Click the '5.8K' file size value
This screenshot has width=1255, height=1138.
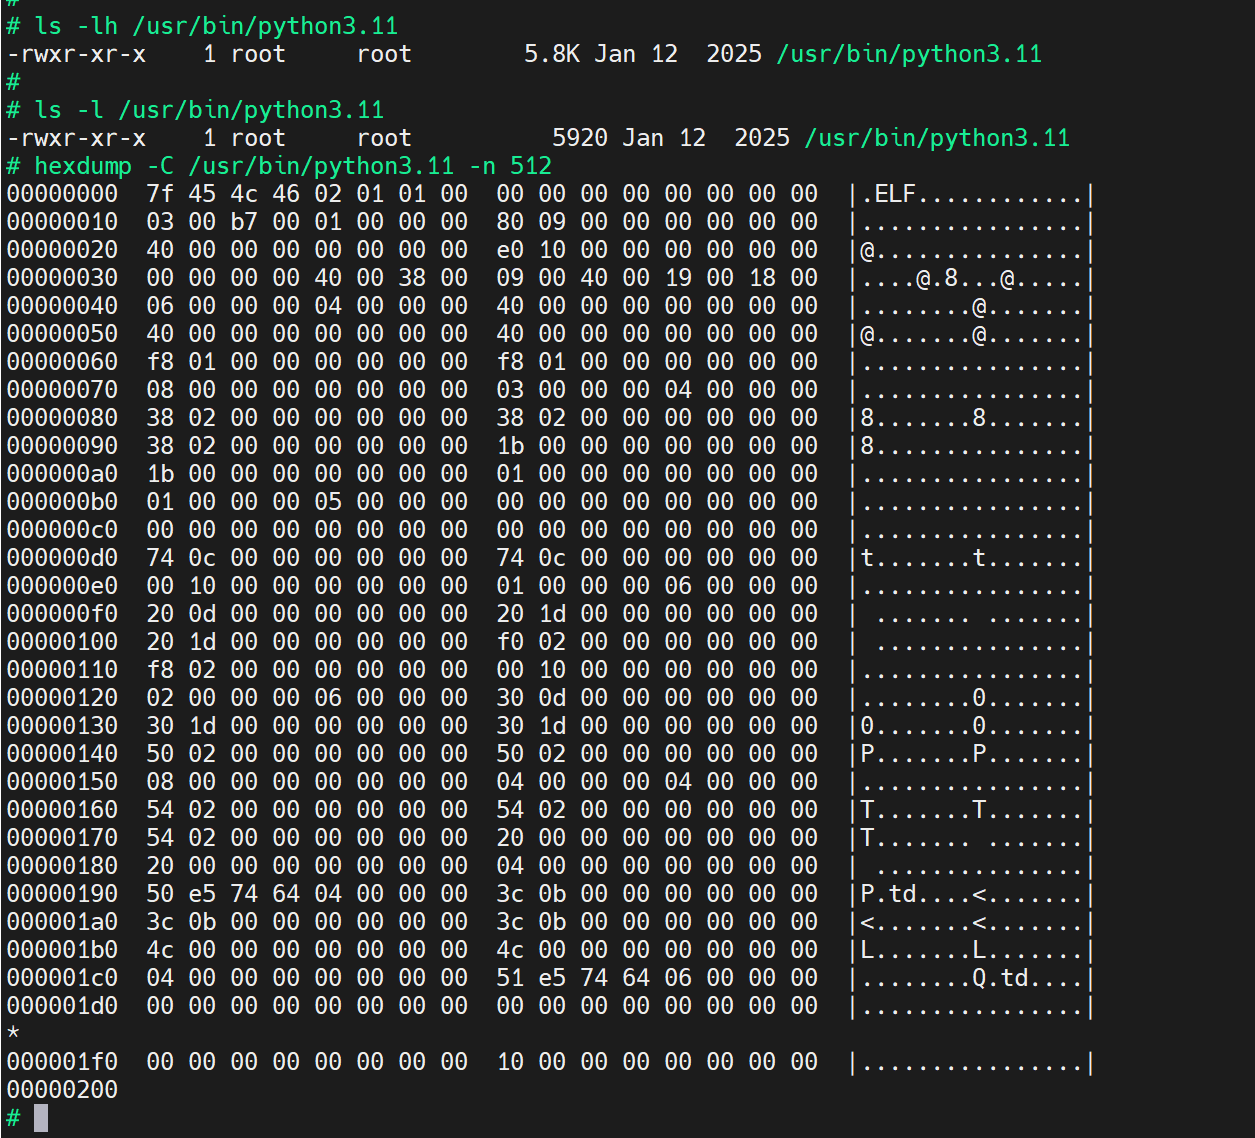coord(552,54)
